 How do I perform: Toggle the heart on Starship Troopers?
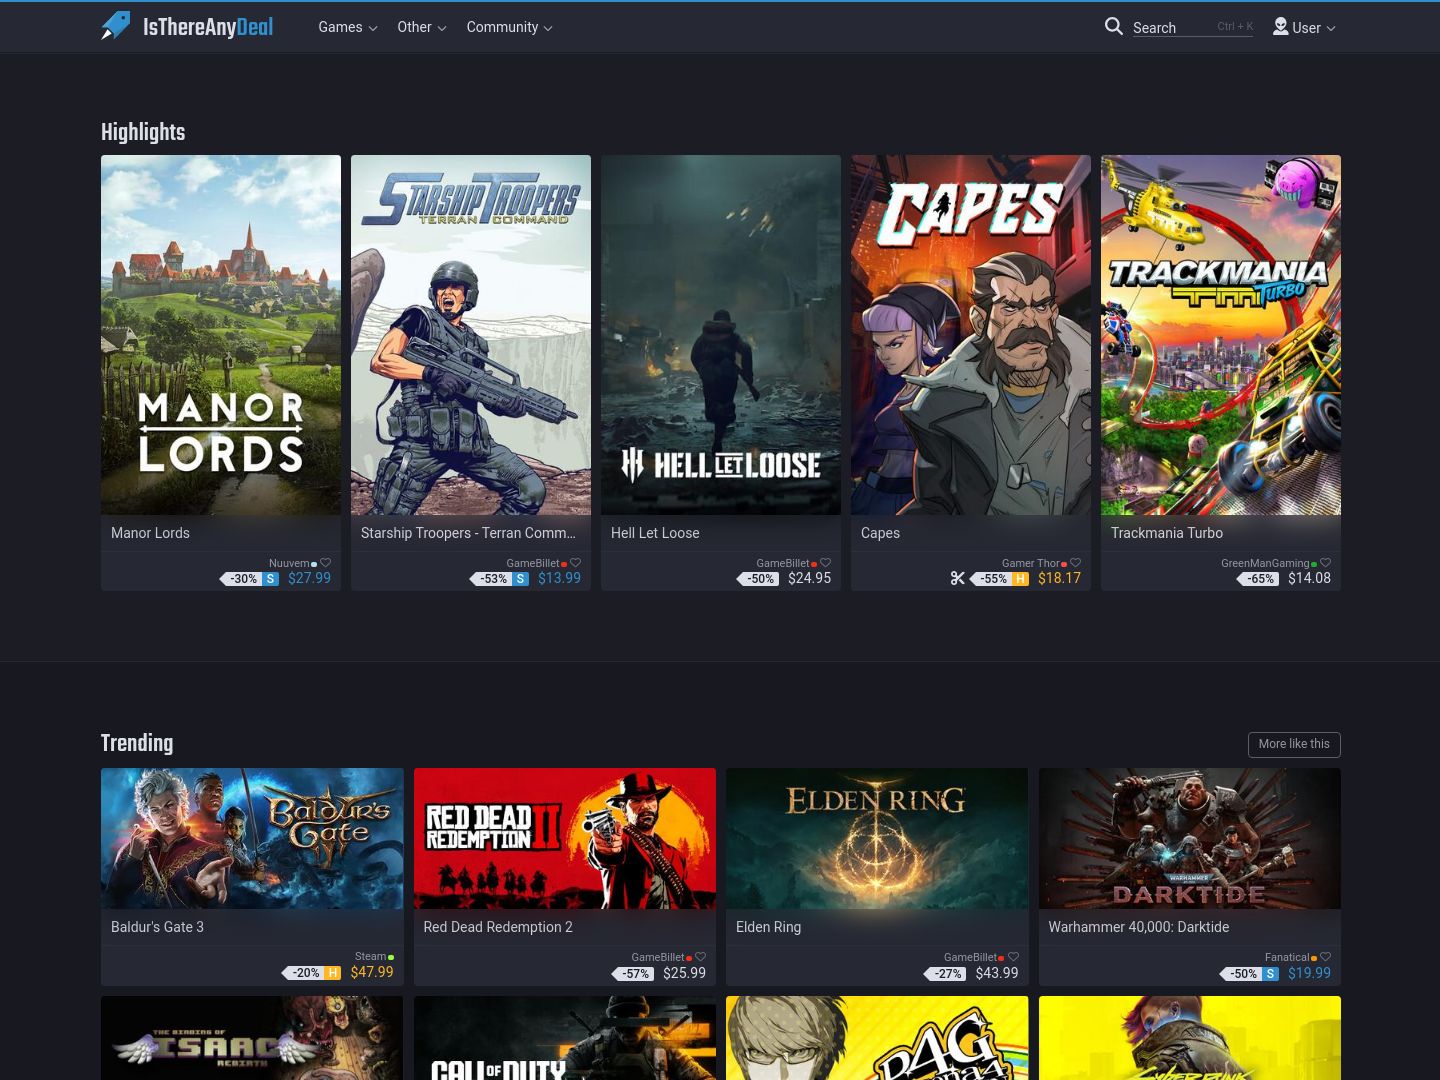[575, 563]
